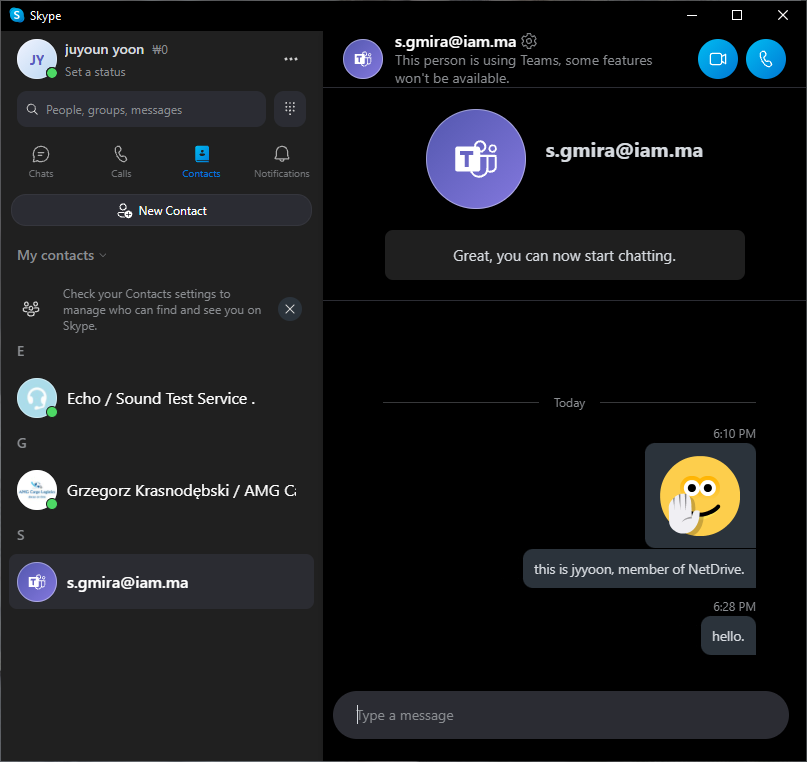Click the waving emoticon message
807x762 pixels.
(x=700, y=495)
